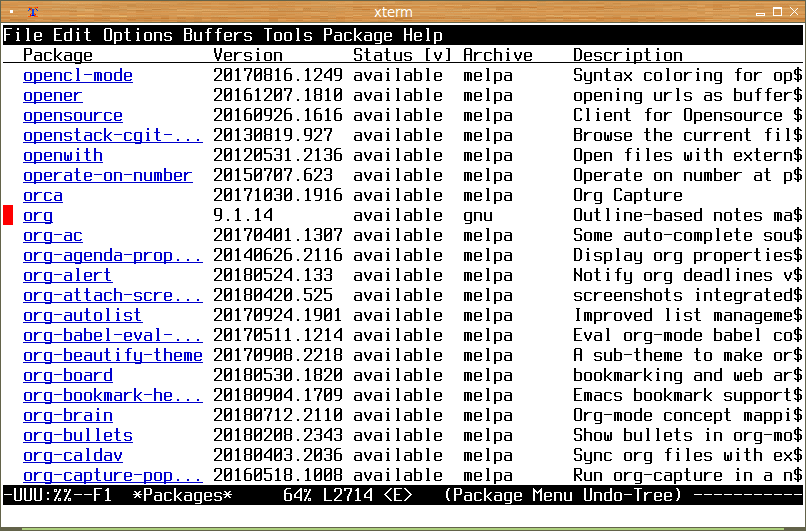
Task: Click the Package Menu Undo-Tree mode indicator
Action: tap(563, 496)
